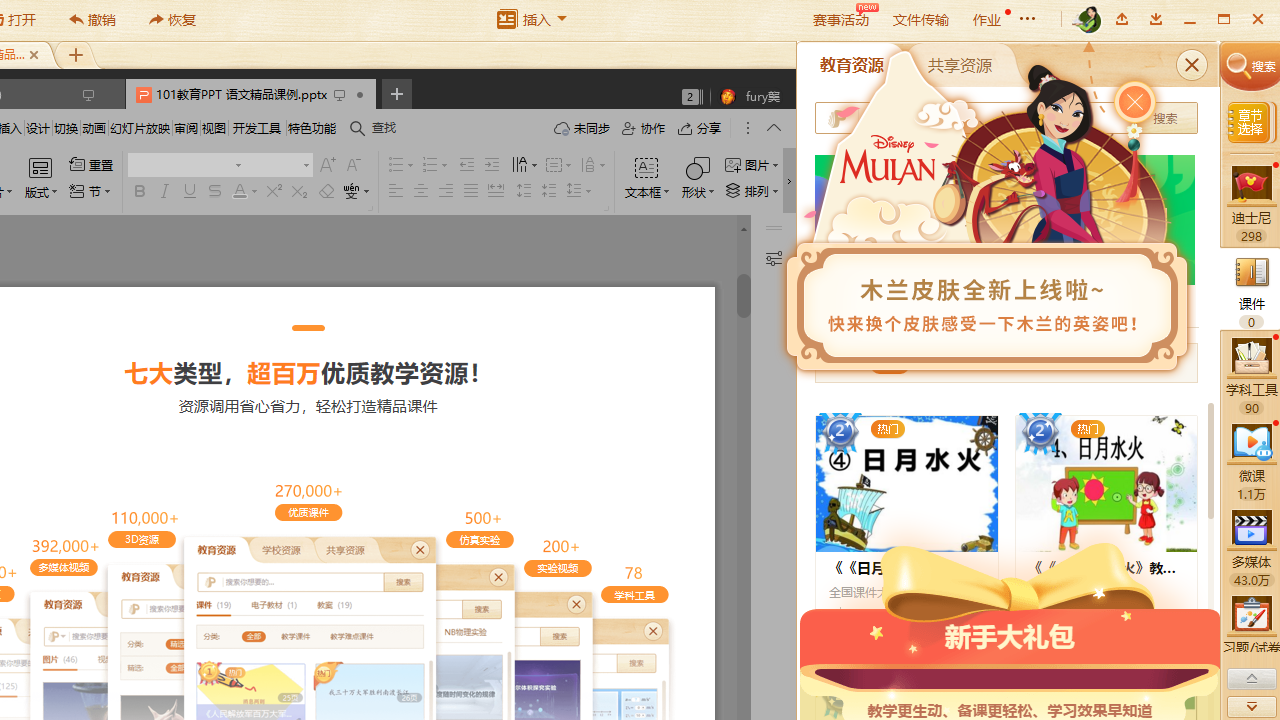Open 迪士尼 resource category
This screenshot has width=1280, height=720.
pyautogui.click(x=1251, y=203)
